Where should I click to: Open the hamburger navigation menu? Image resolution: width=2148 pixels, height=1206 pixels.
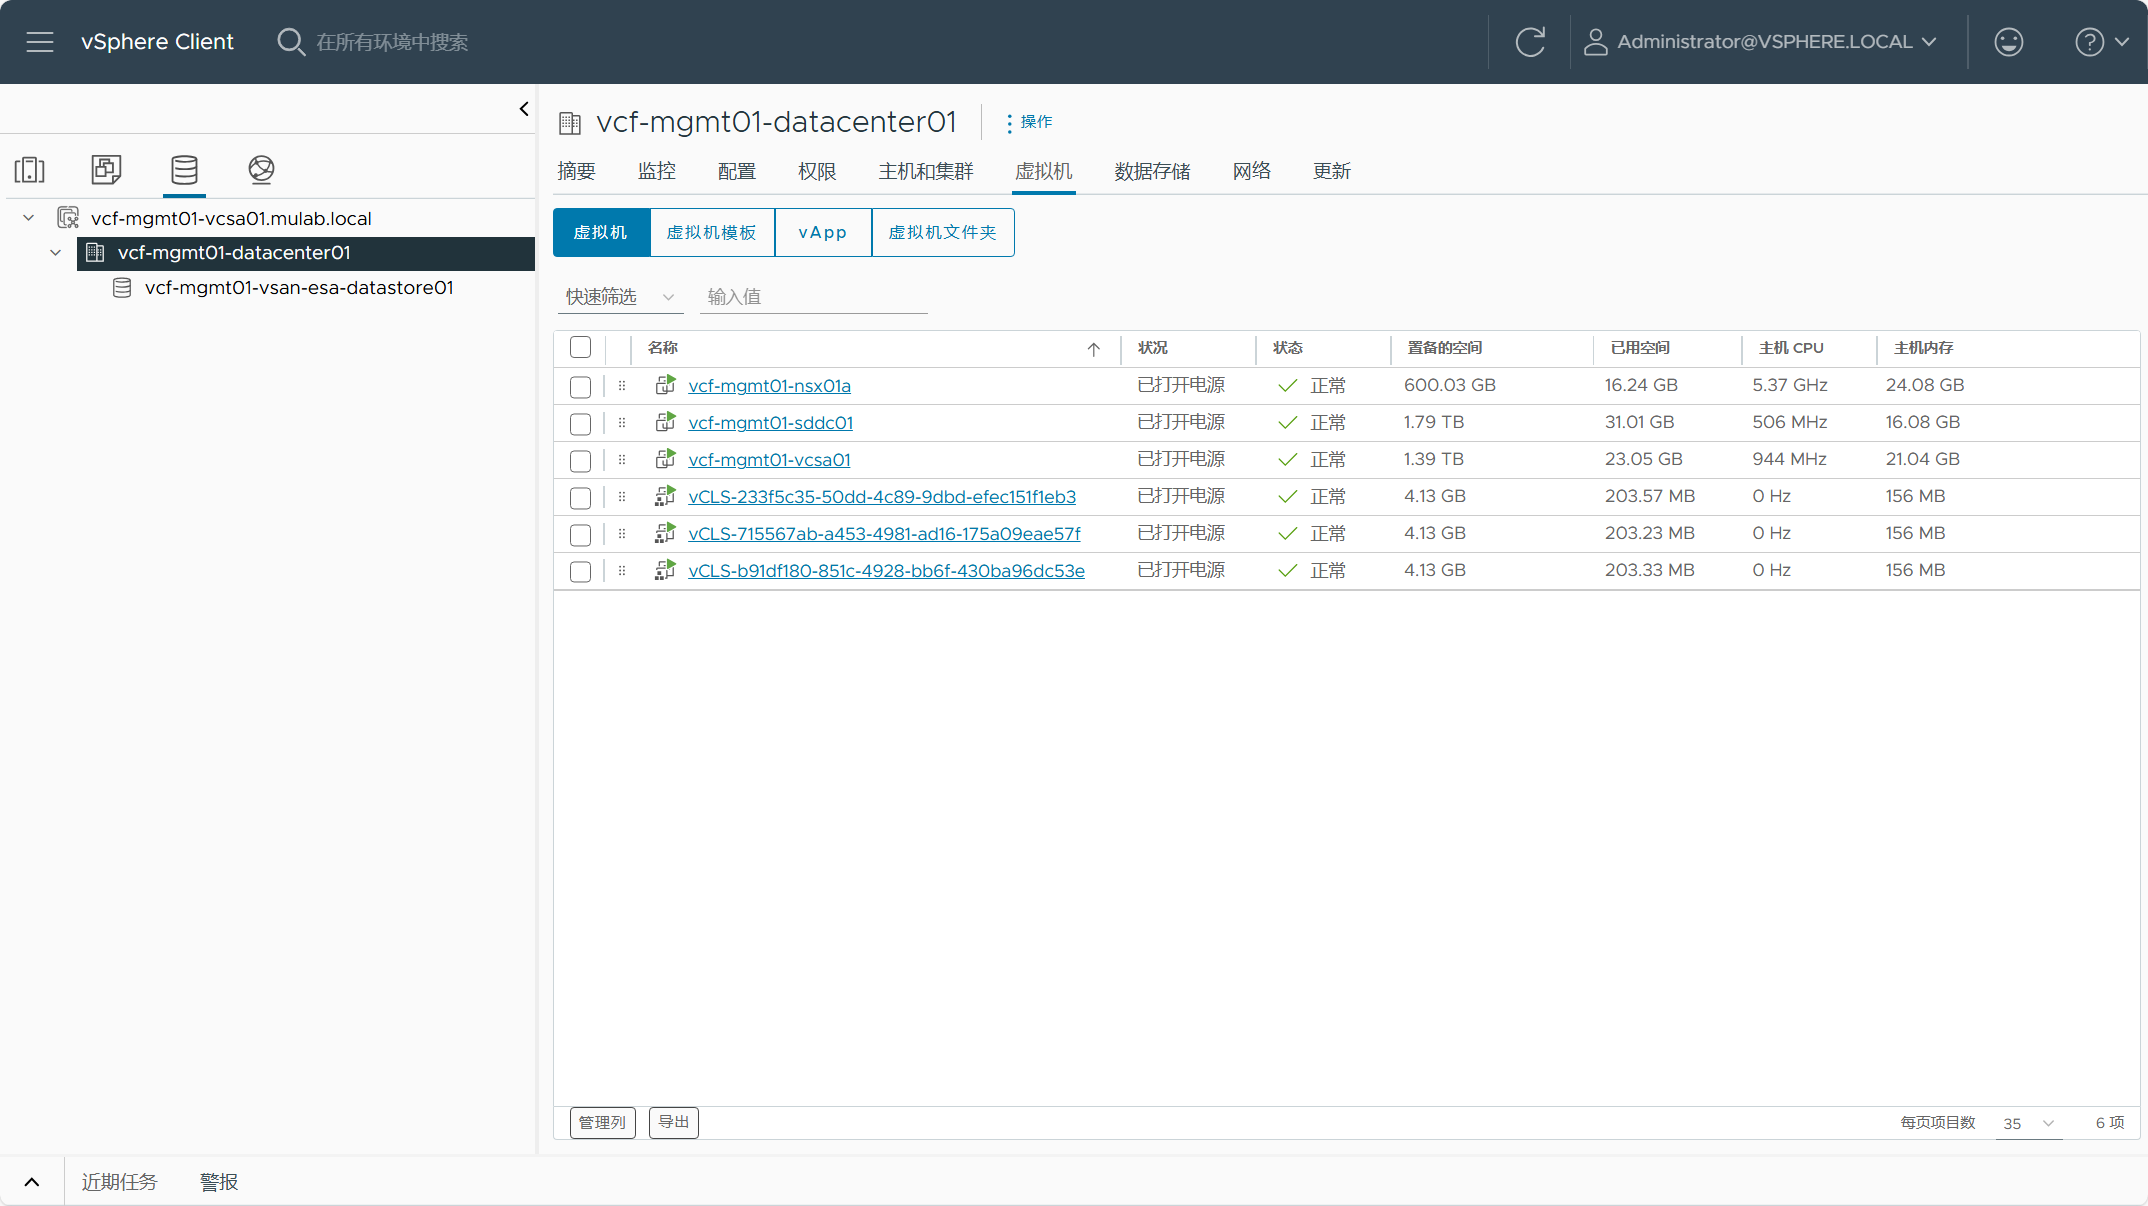click(40, 42)
